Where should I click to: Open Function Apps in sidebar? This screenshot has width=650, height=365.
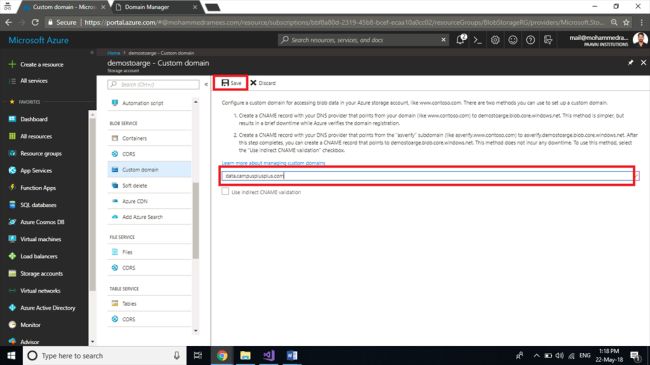(32, 188)
